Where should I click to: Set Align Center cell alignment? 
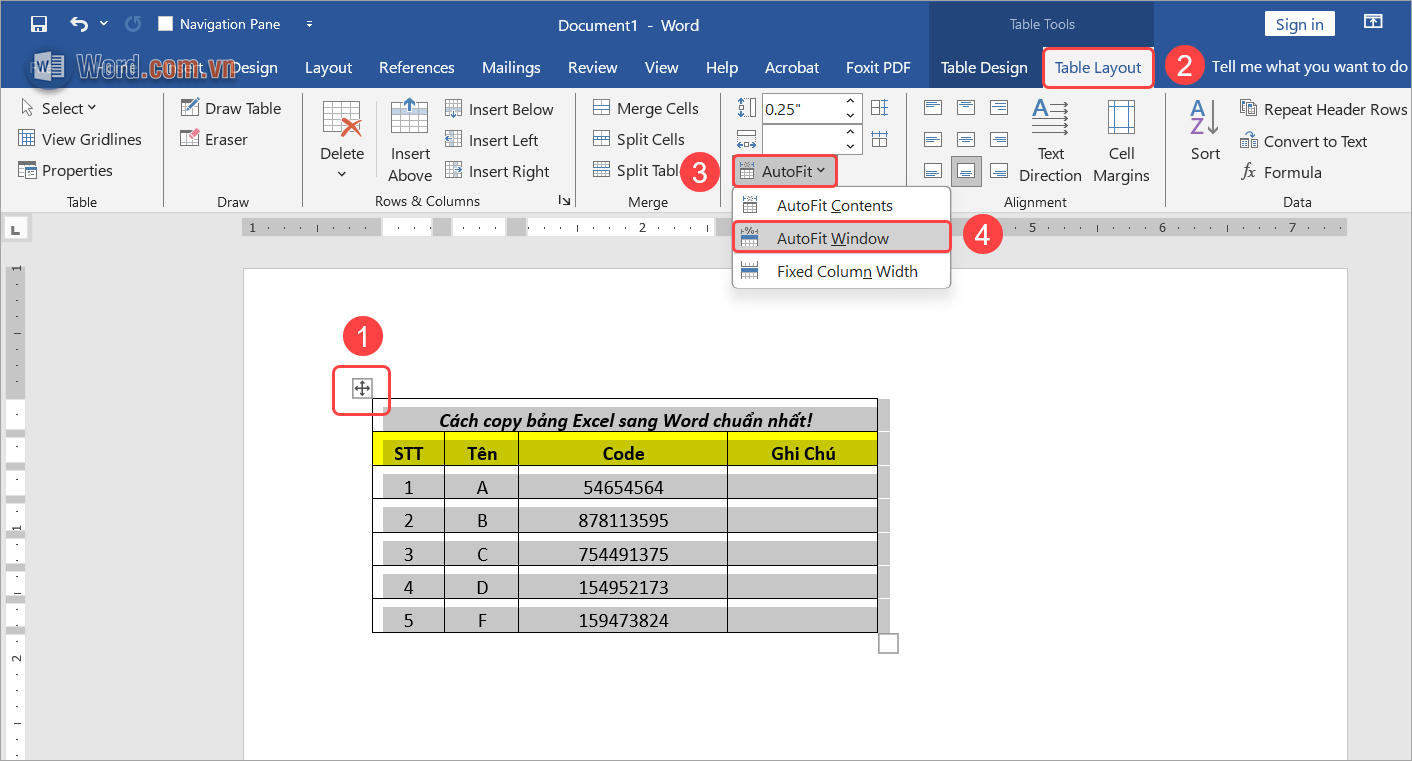pyautogui.click(x=966, y=139)
